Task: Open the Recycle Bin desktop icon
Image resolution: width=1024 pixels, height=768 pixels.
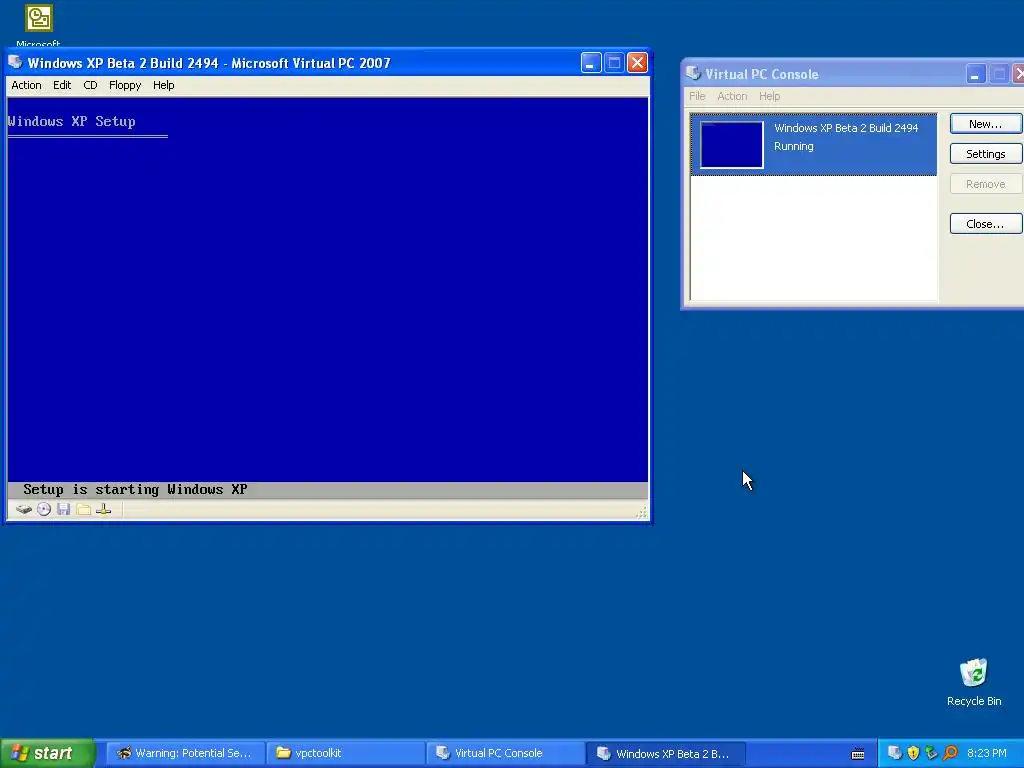Action: 974,682
